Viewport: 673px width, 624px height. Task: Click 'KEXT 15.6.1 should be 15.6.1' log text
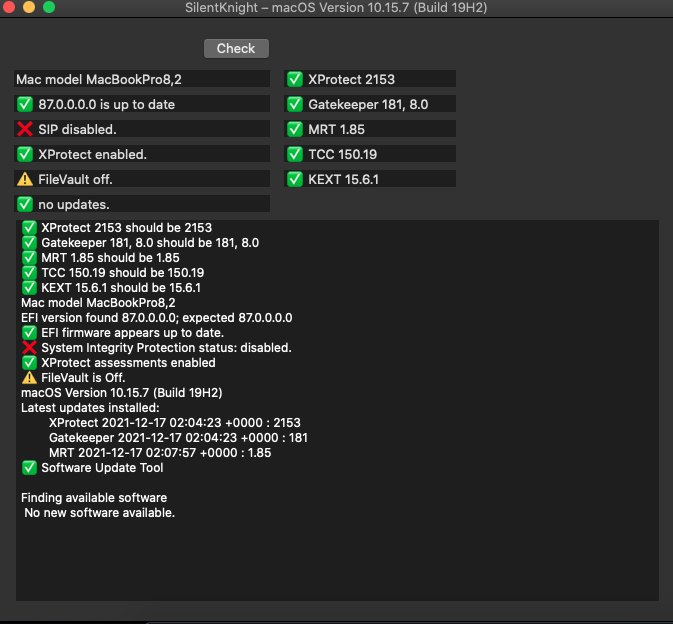pos(121,288)
